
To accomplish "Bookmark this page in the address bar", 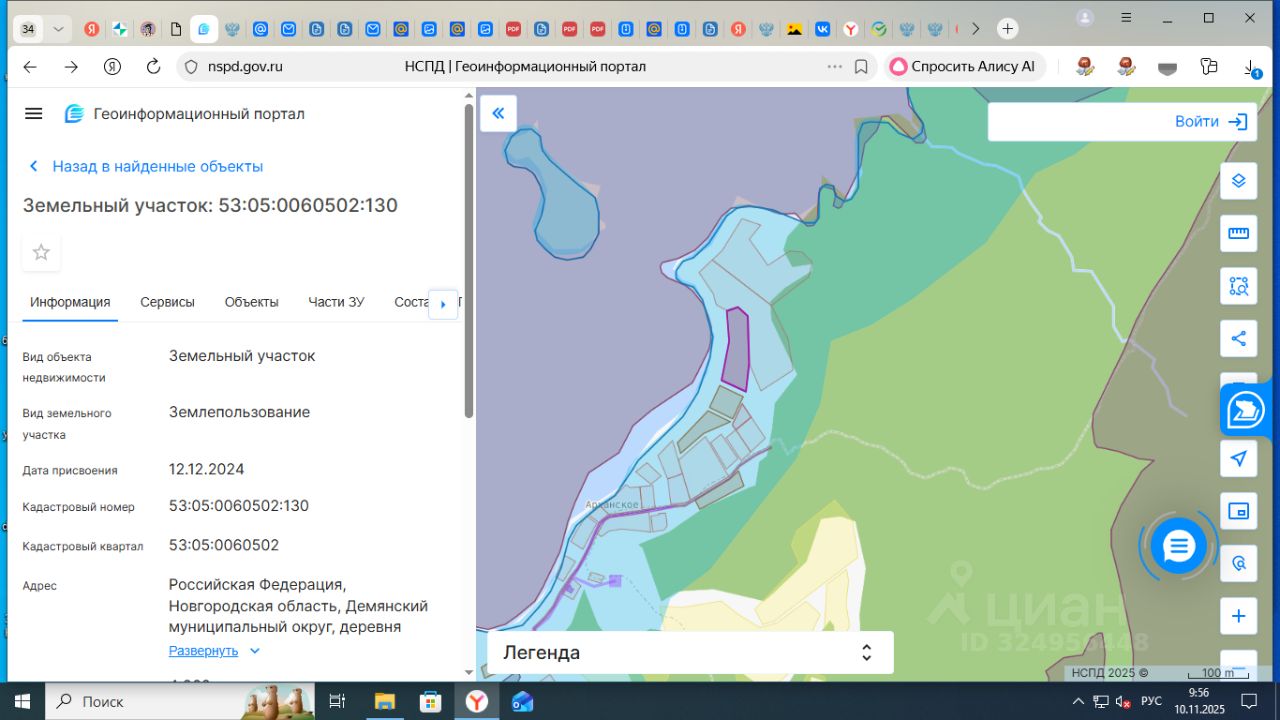I will 861,67.
